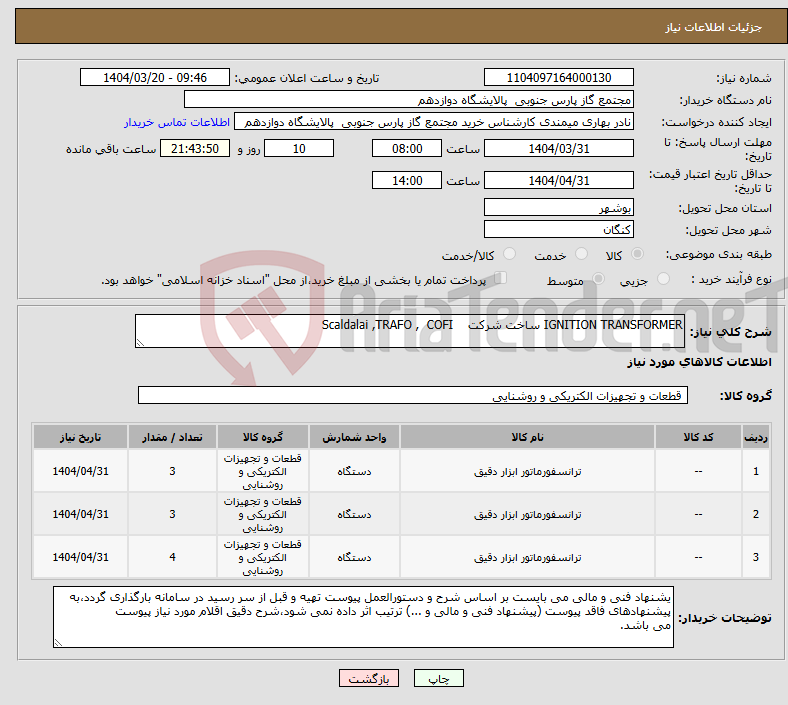Click the response deadline date 1404/03/31
Screen dimensions: 788x705
(x=558, y=149)
